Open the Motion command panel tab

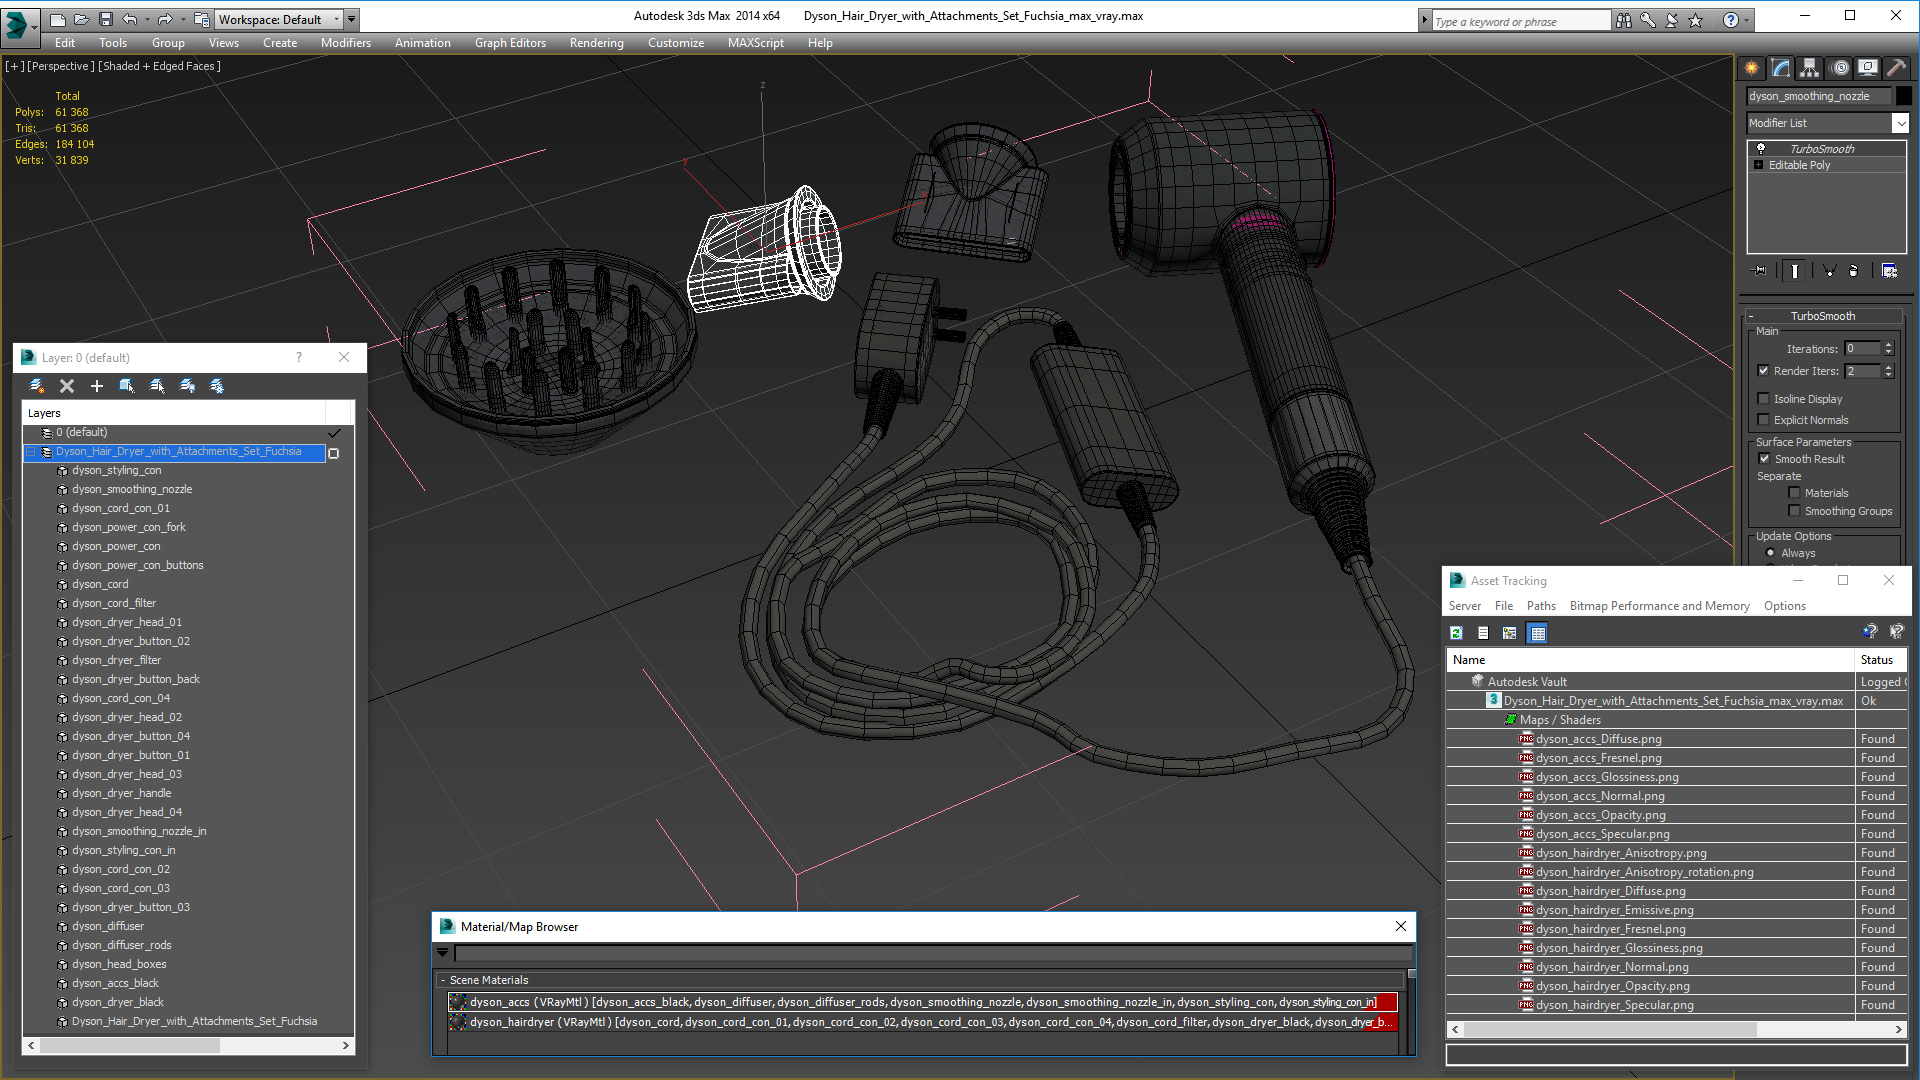[x=1840, y=68]
